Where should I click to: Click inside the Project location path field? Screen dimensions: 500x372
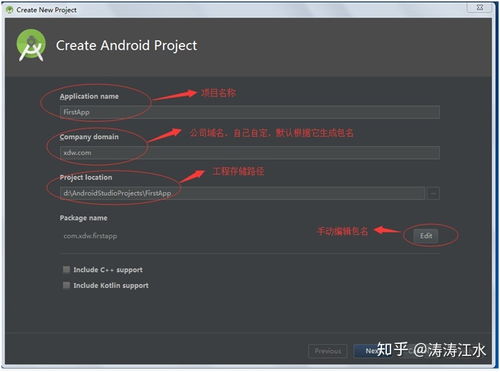[x=242, y=193]
